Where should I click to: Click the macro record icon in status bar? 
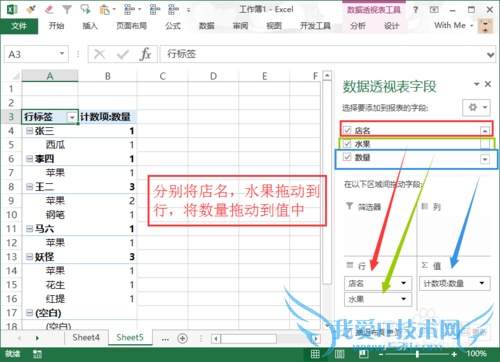click(37, 354)
